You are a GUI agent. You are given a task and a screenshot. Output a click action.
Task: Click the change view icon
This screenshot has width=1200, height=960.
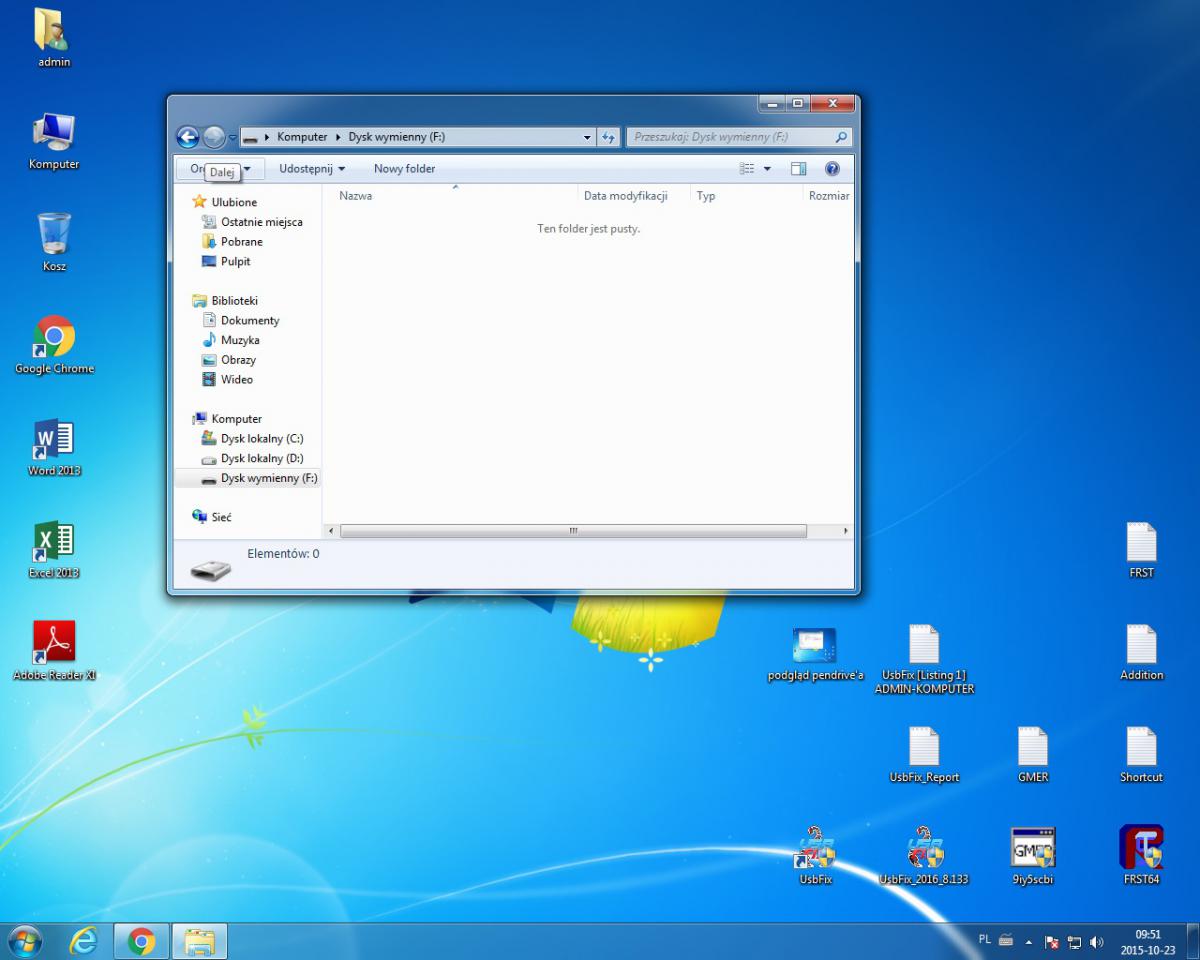point(747,169)
